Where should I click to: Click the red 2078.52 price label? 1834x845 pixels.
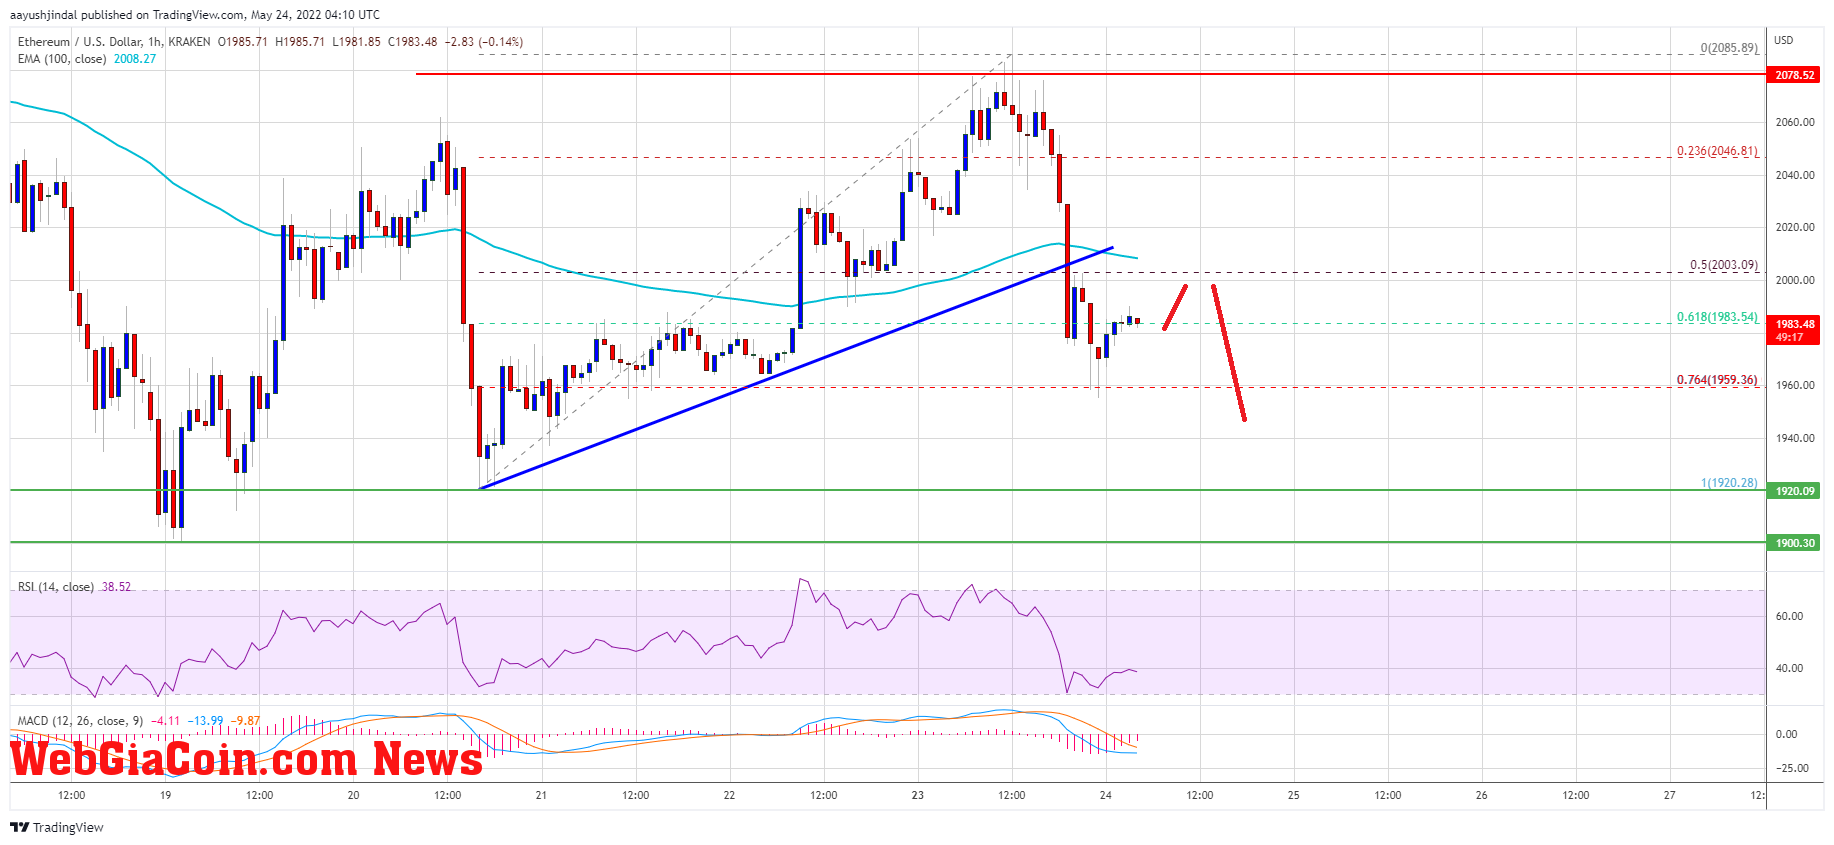pyautogui.click(x=1794, y=75)
